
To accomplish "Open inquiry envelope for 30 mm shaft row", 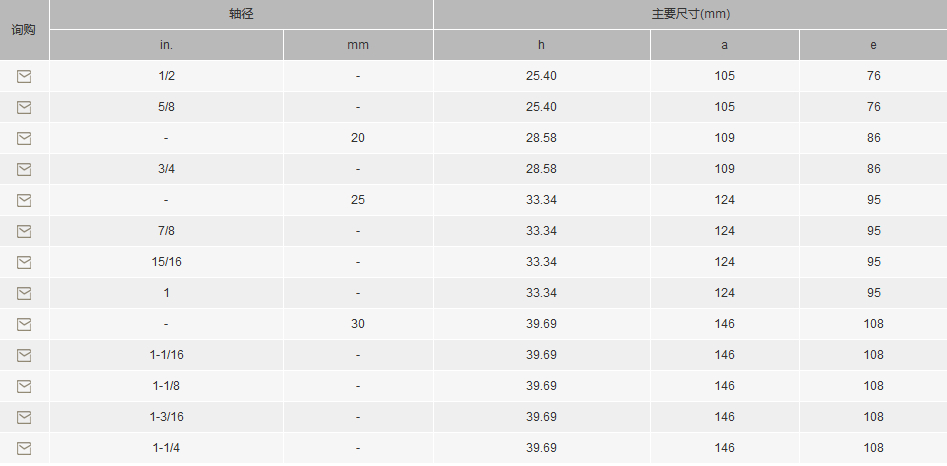I will coord(24,325).
